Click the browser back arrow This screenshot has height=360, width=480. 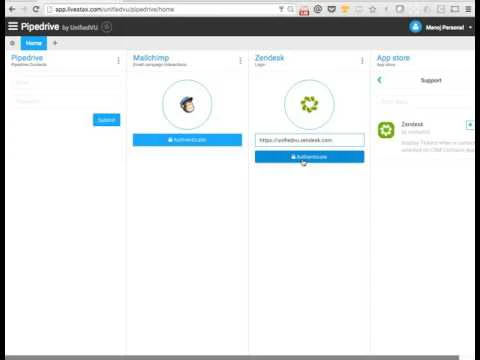pos(12,9)
